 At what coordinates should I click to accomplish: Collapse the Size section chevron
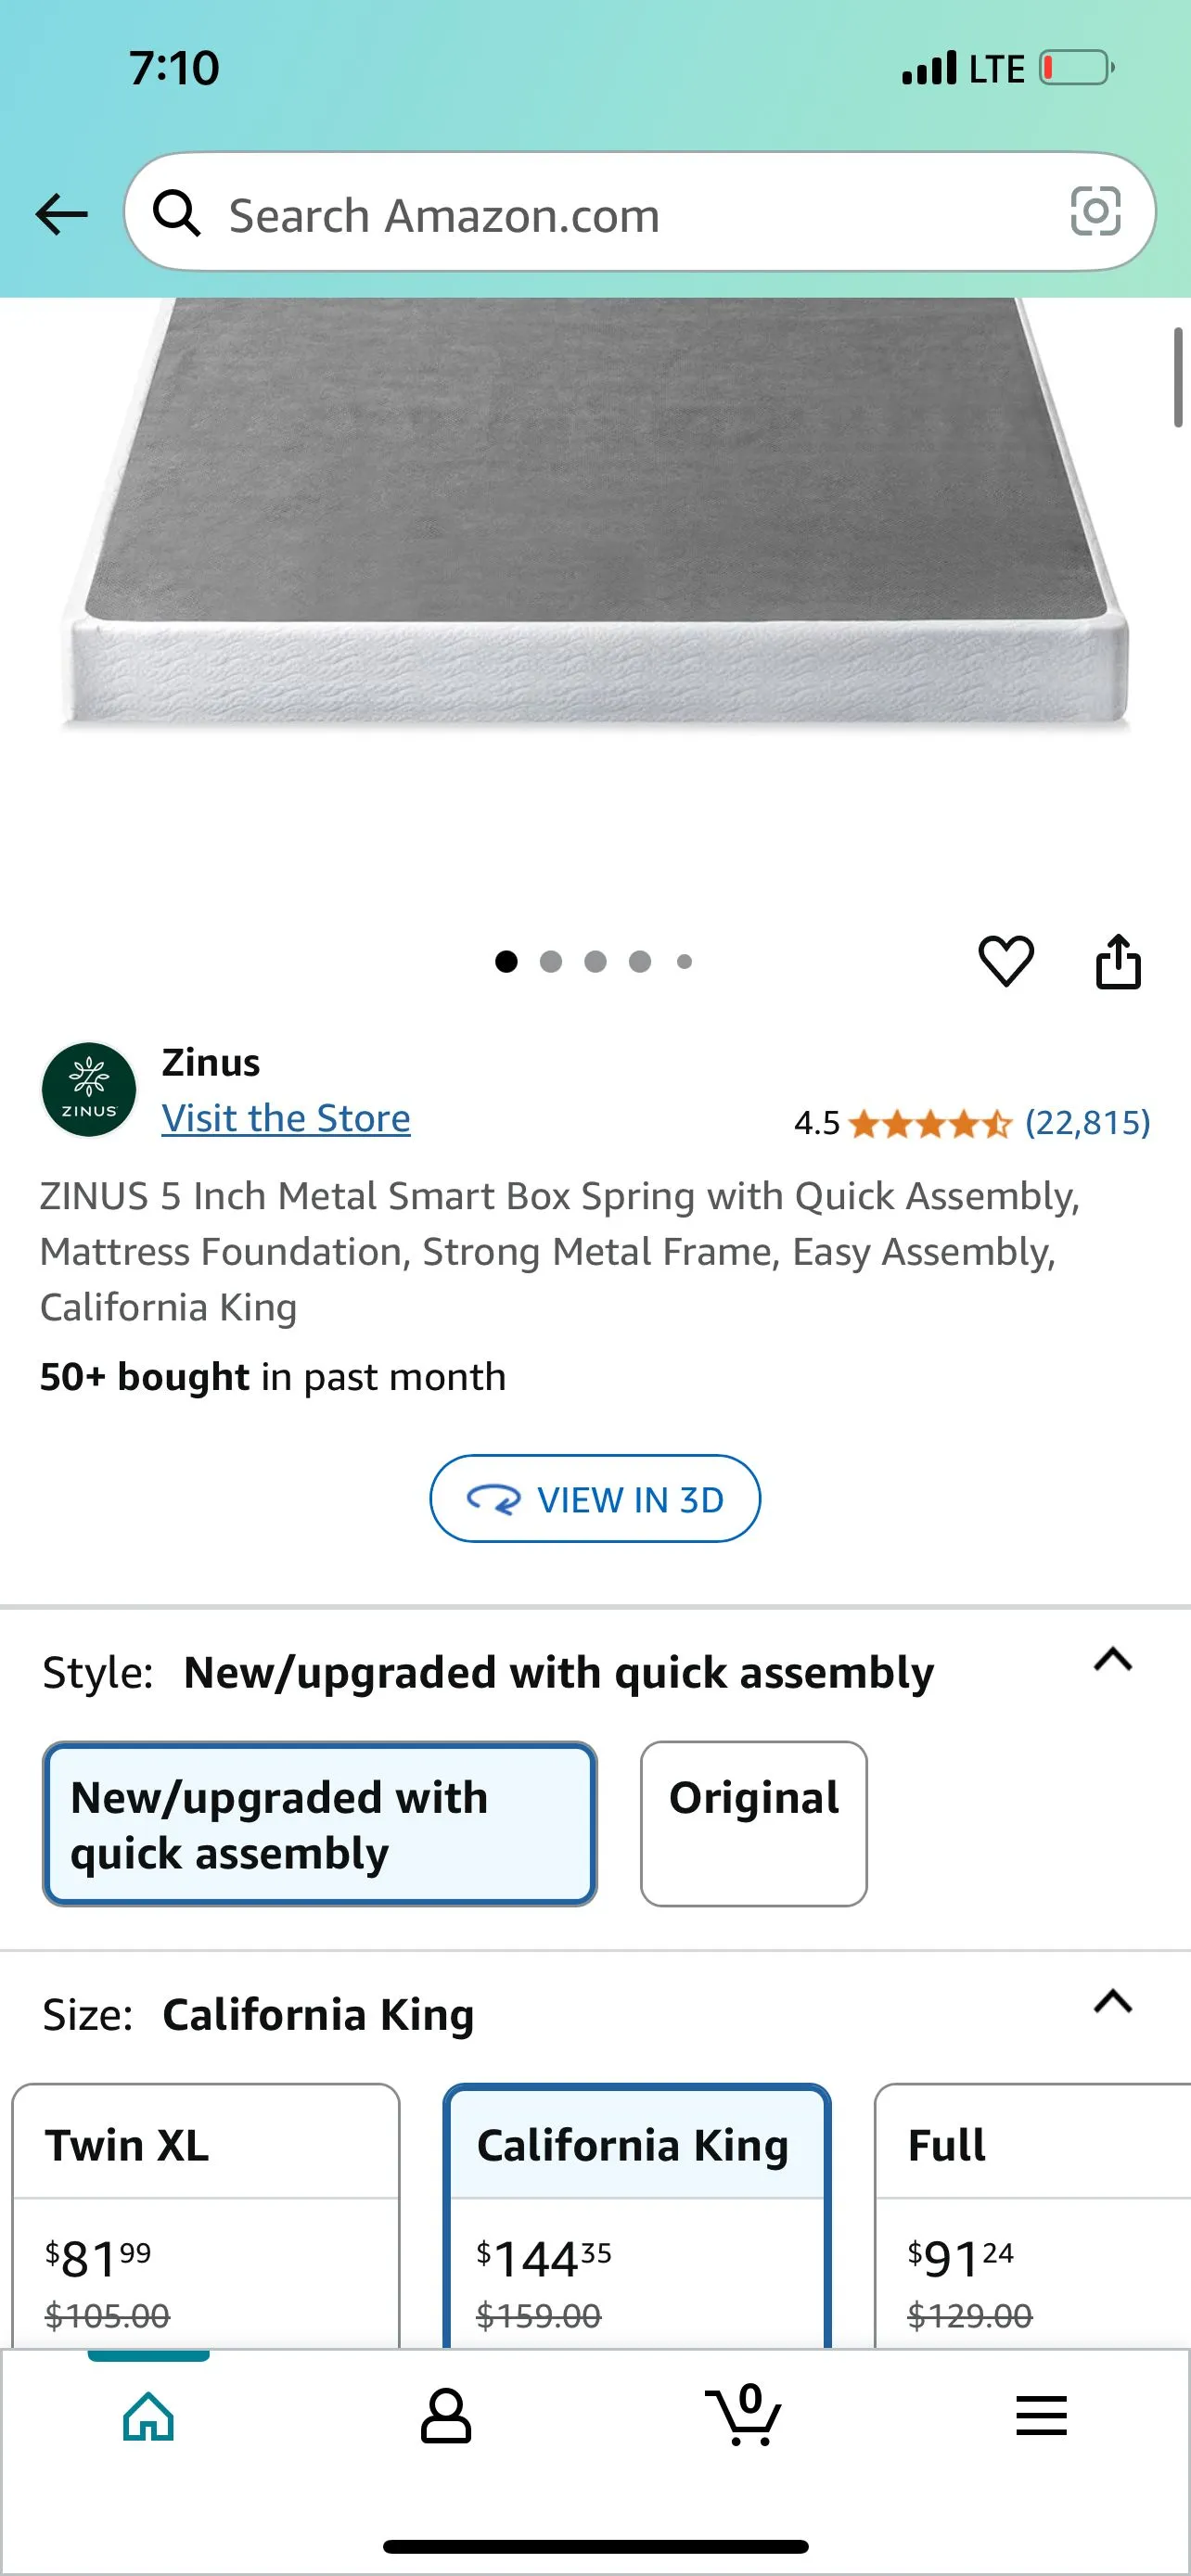(x=1112, y=2001)
